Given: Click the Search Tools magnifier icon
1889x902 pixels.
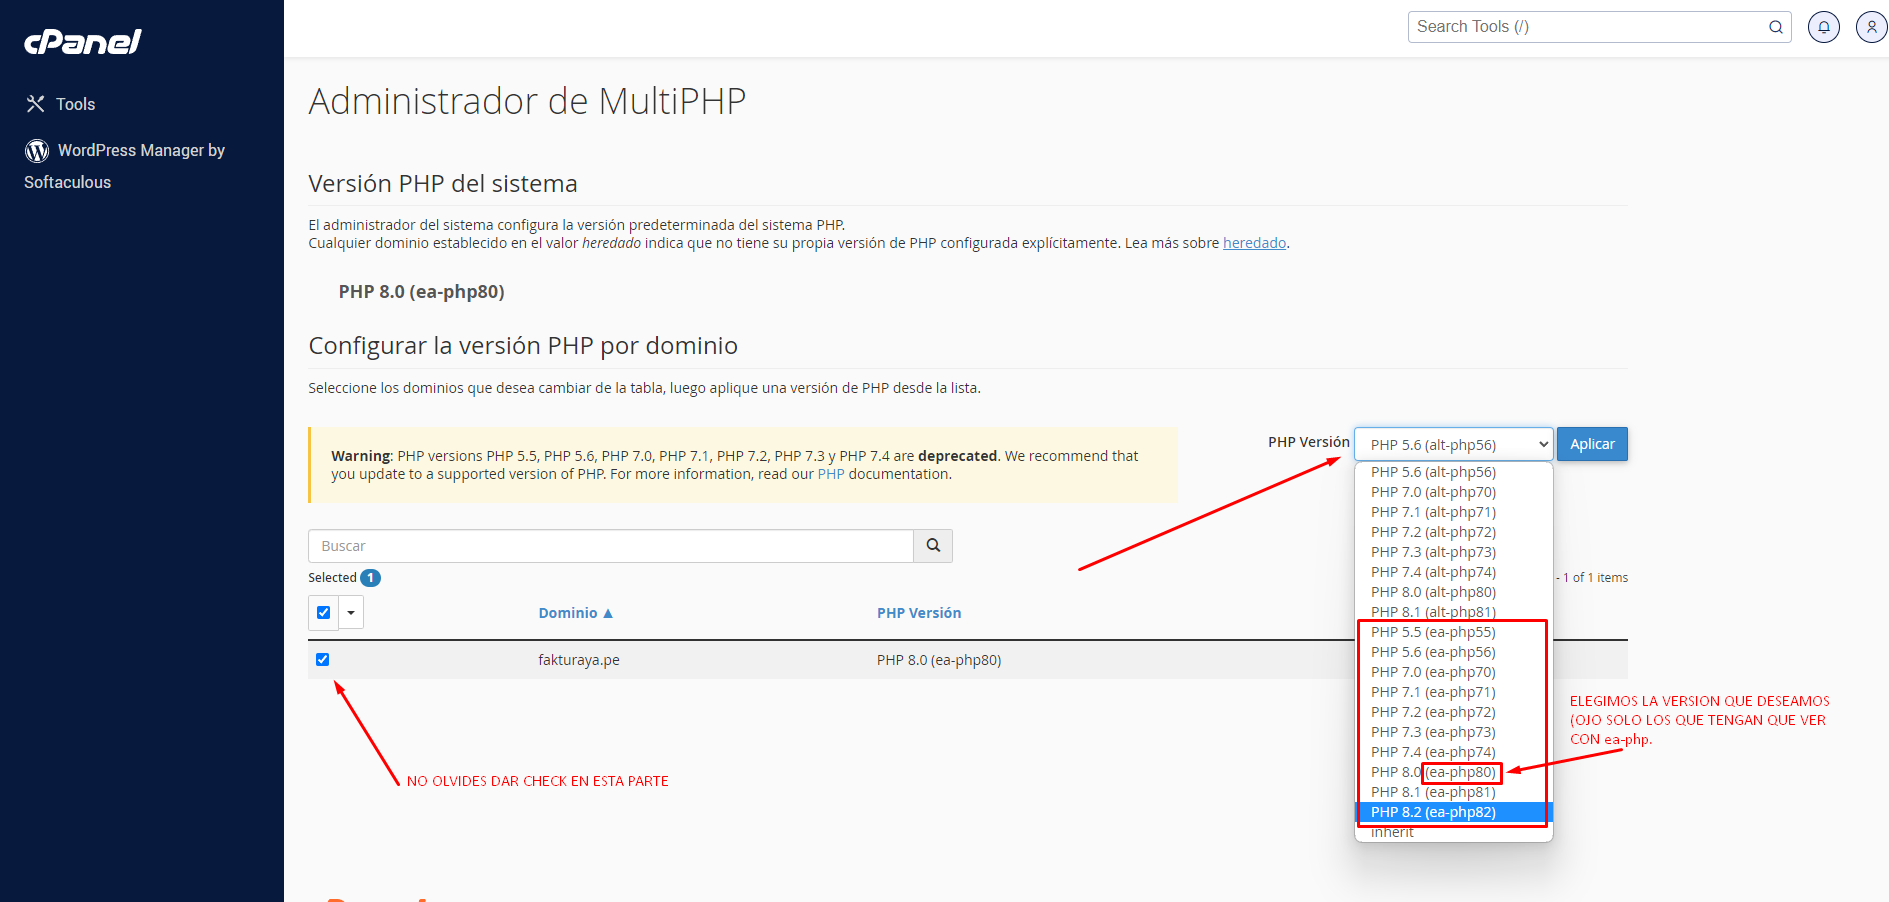Looking at the screenshot, I should click(1776, 27).
